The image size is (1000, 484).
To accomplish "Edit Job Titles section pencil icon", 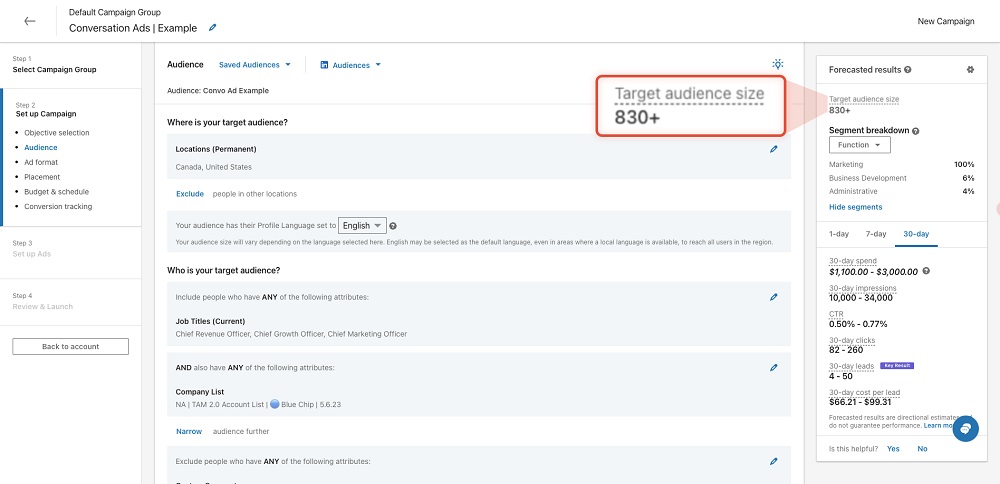I will pos(773,297).
